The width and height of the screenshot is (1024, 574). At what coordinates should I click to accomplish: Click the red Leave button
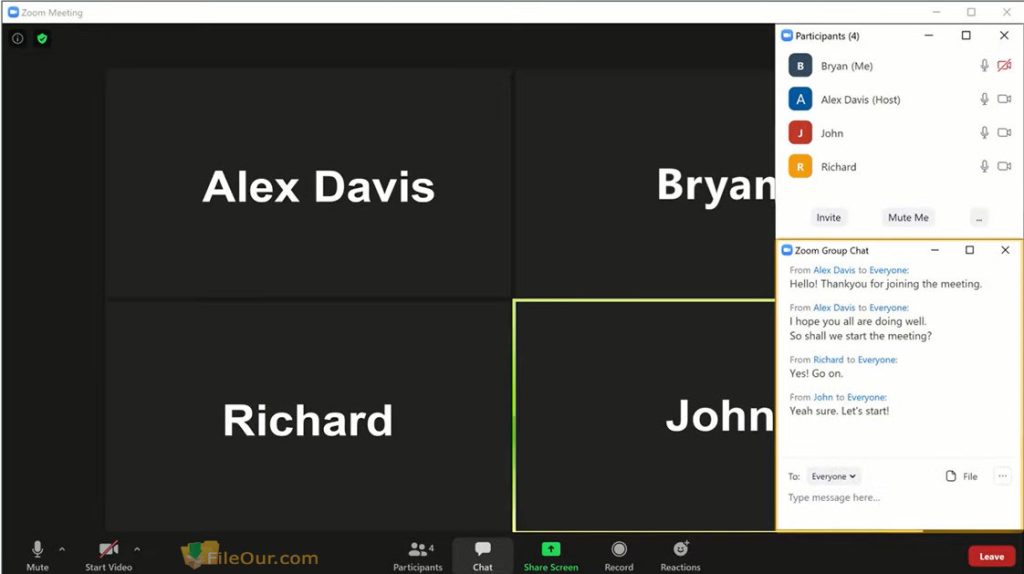pyautogui.click(x=991, y=557)
